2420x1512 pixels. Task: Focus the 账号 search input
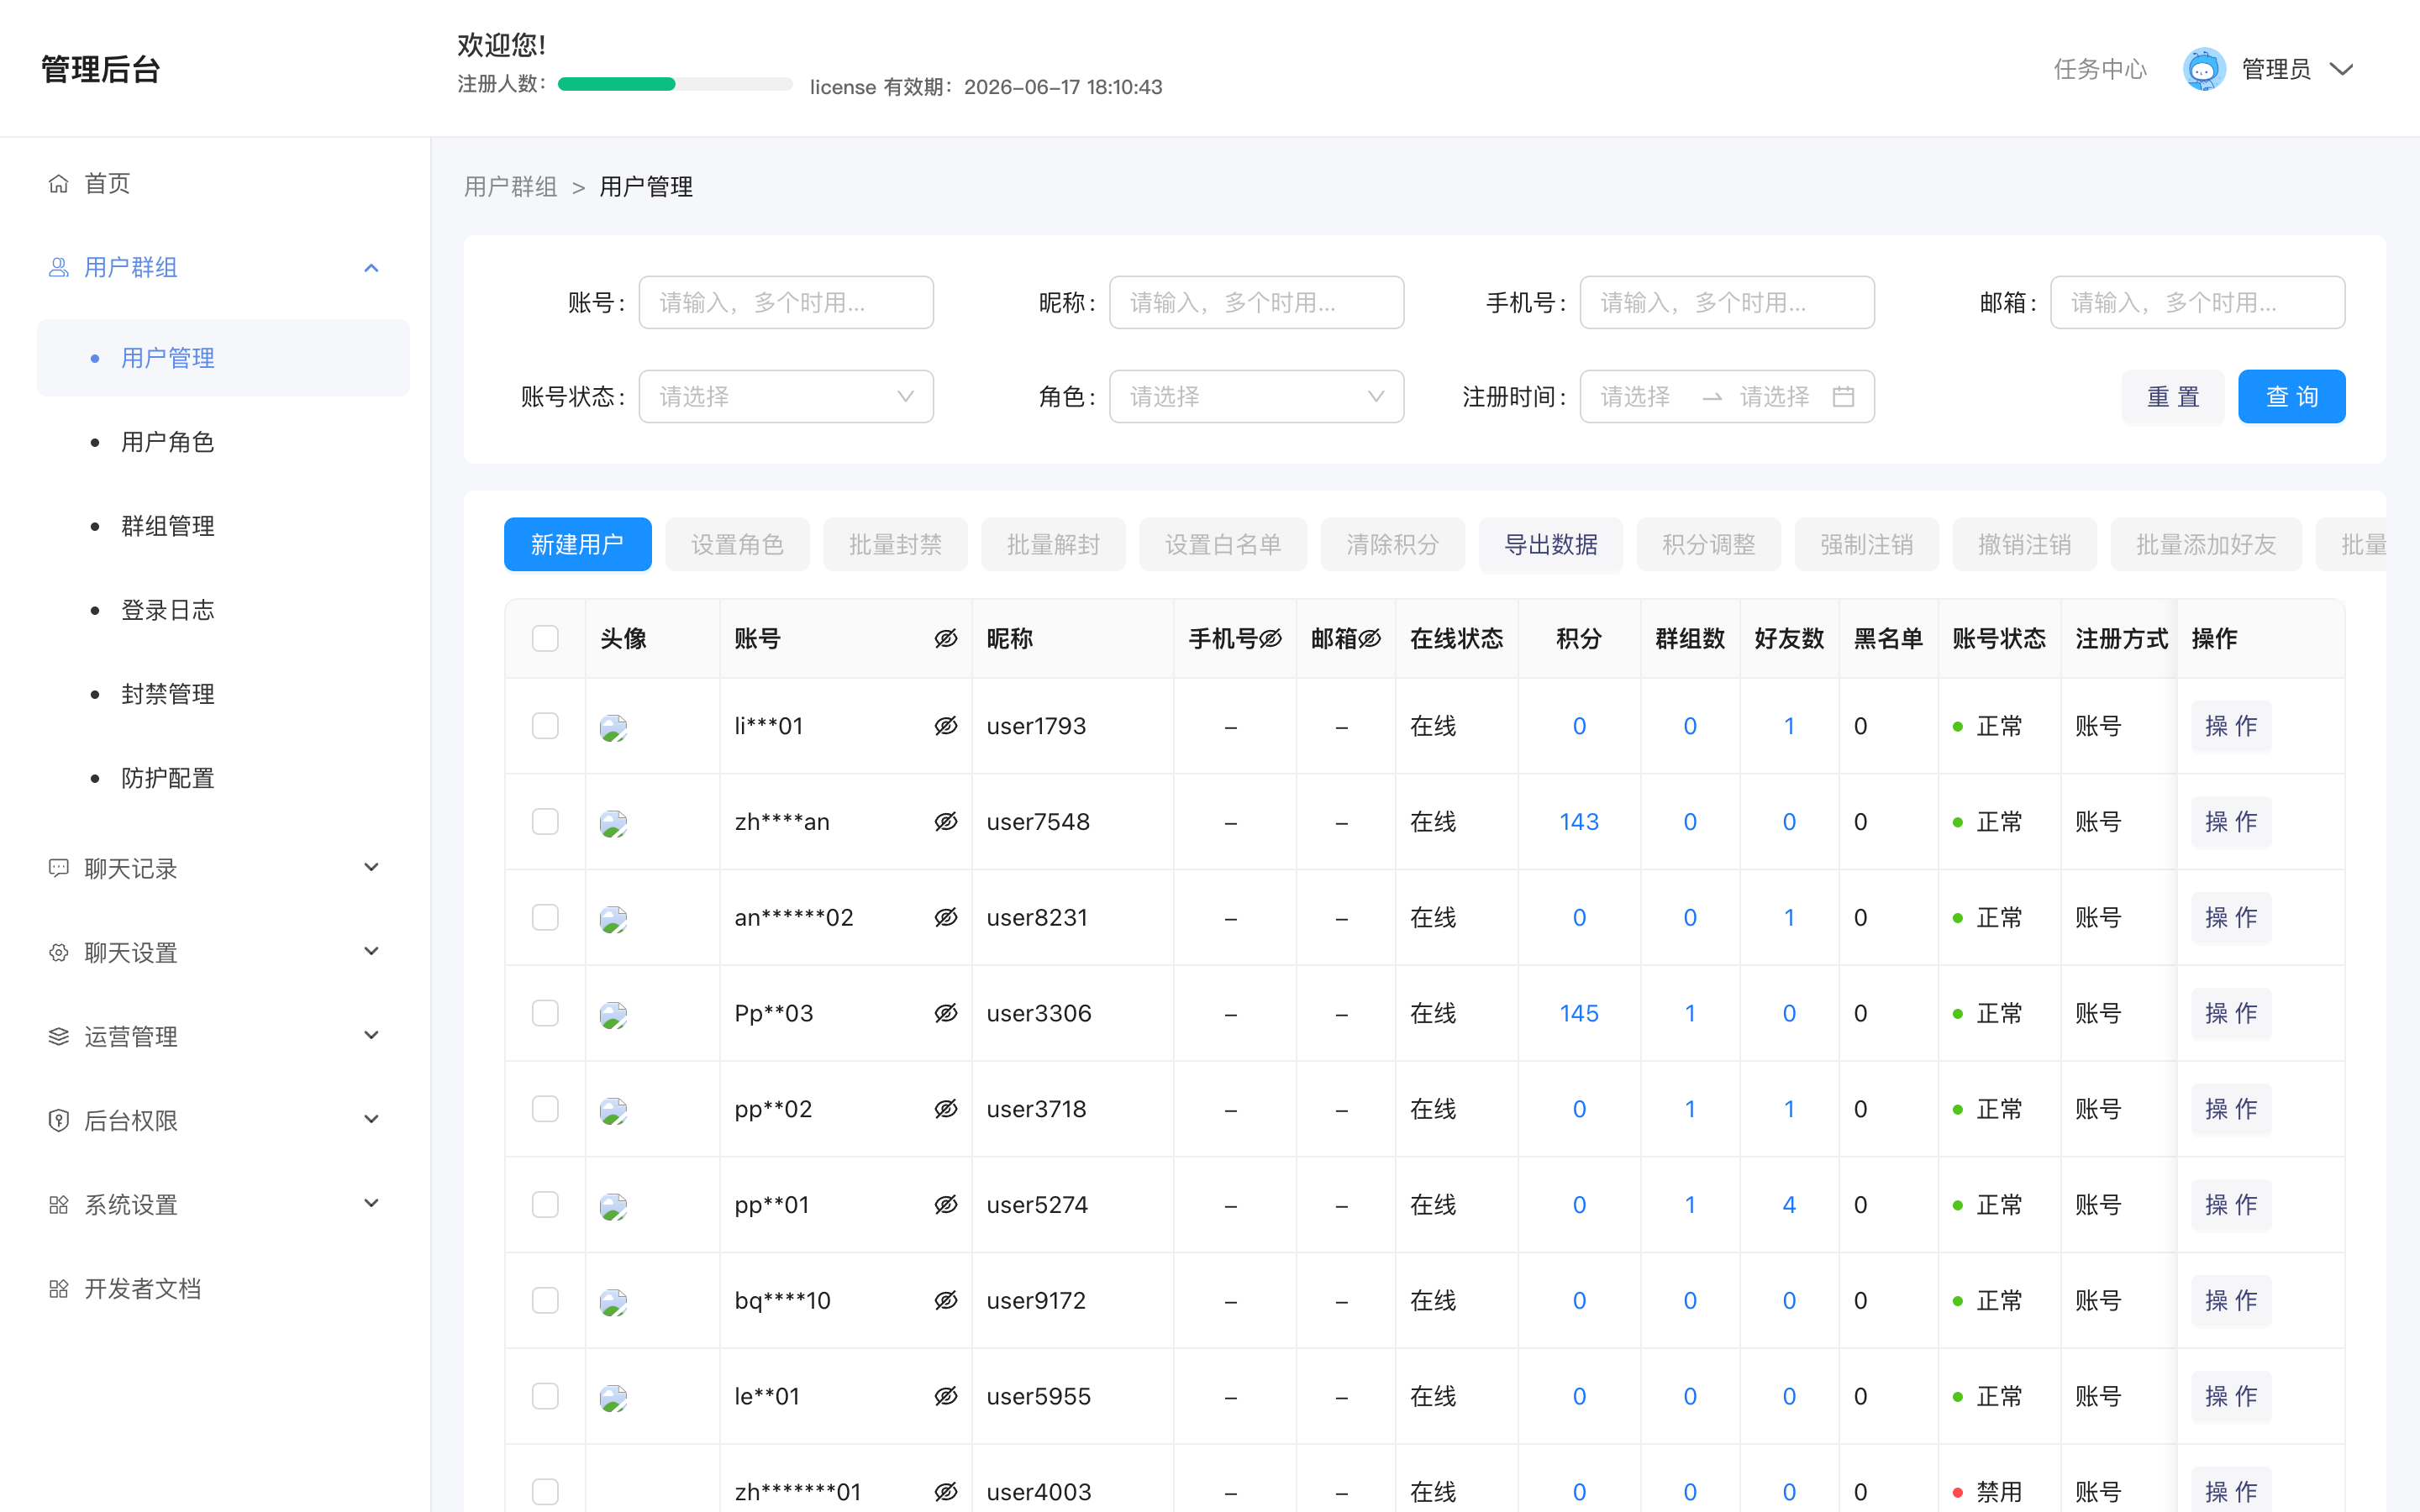tap(786, 302)
